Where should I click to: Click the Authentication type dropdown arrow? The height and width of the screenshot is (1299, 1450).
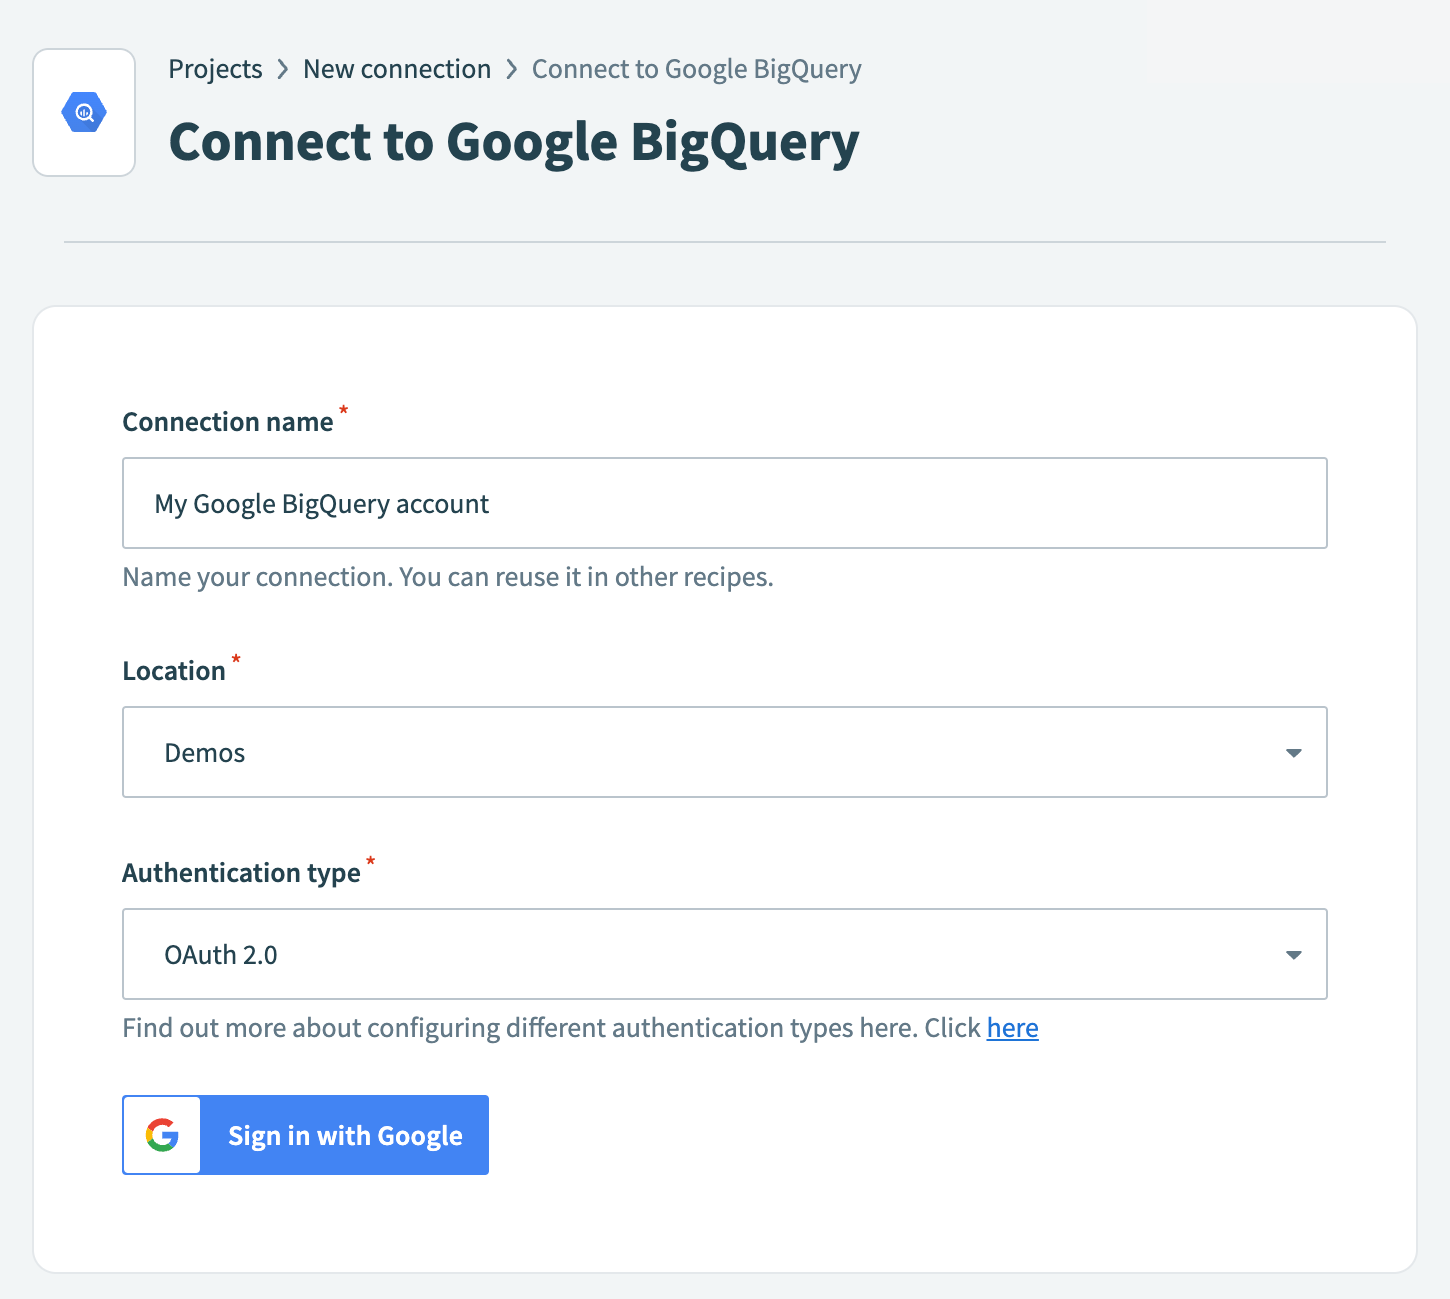click(x=1293, y=954)
